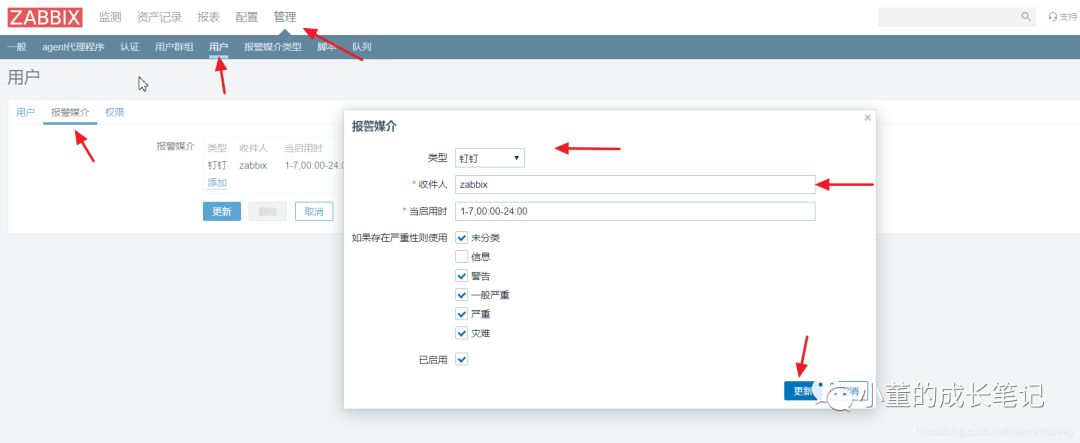
Task: Go to agent代理程序 submenu
Action: [x=73, y=47]
